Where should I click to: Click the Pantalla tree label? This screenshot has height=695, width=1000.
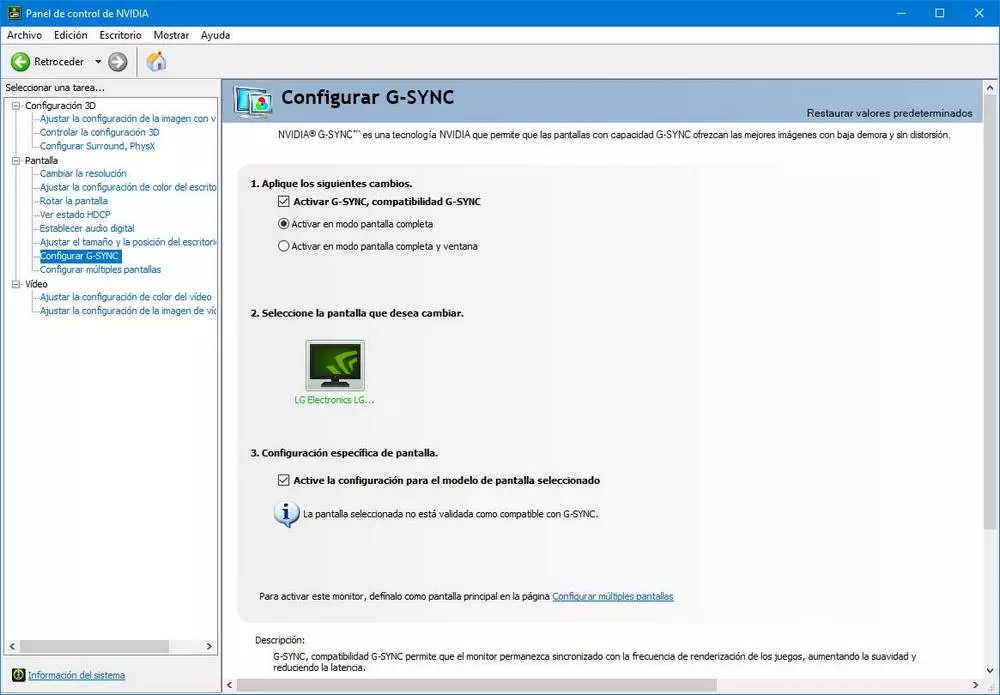point(41,161)
